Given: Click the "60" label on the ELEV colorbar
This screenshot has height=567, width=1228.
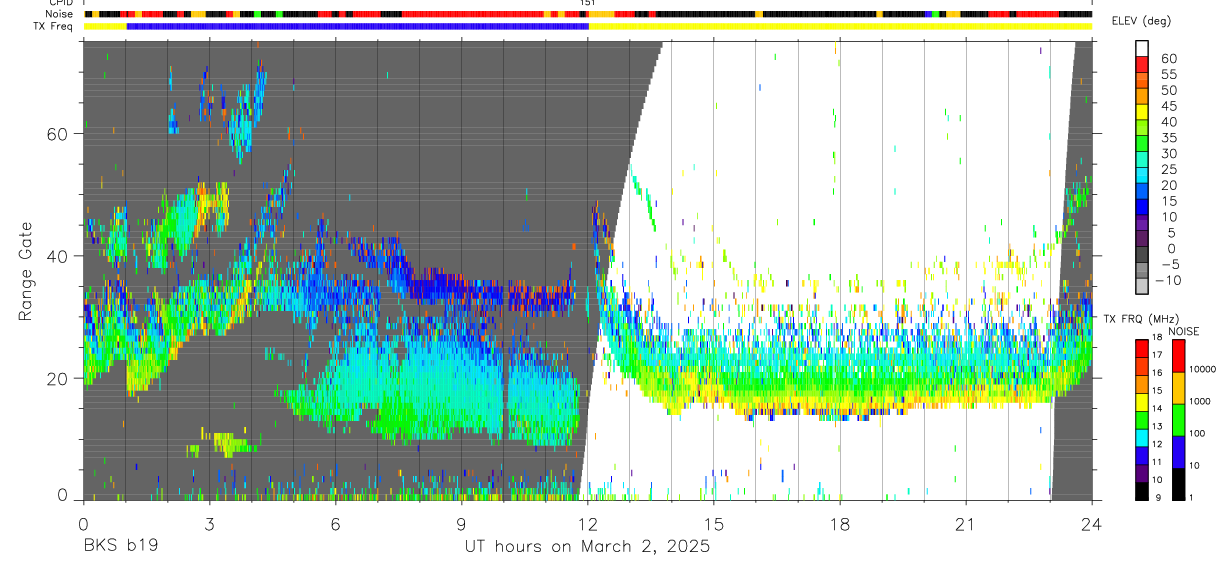Looking at the screenshot, I should click(x=1169, y=59).
